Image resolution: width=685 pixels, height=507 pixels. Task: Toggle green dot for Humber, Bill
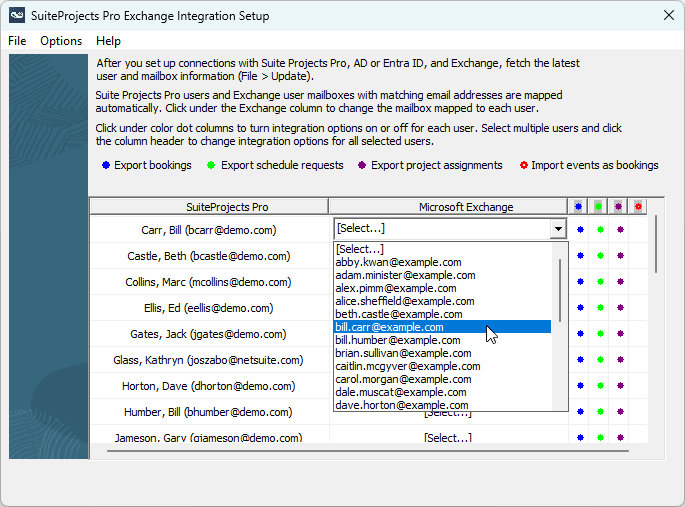pyautogui.click(x=600, y=411)
